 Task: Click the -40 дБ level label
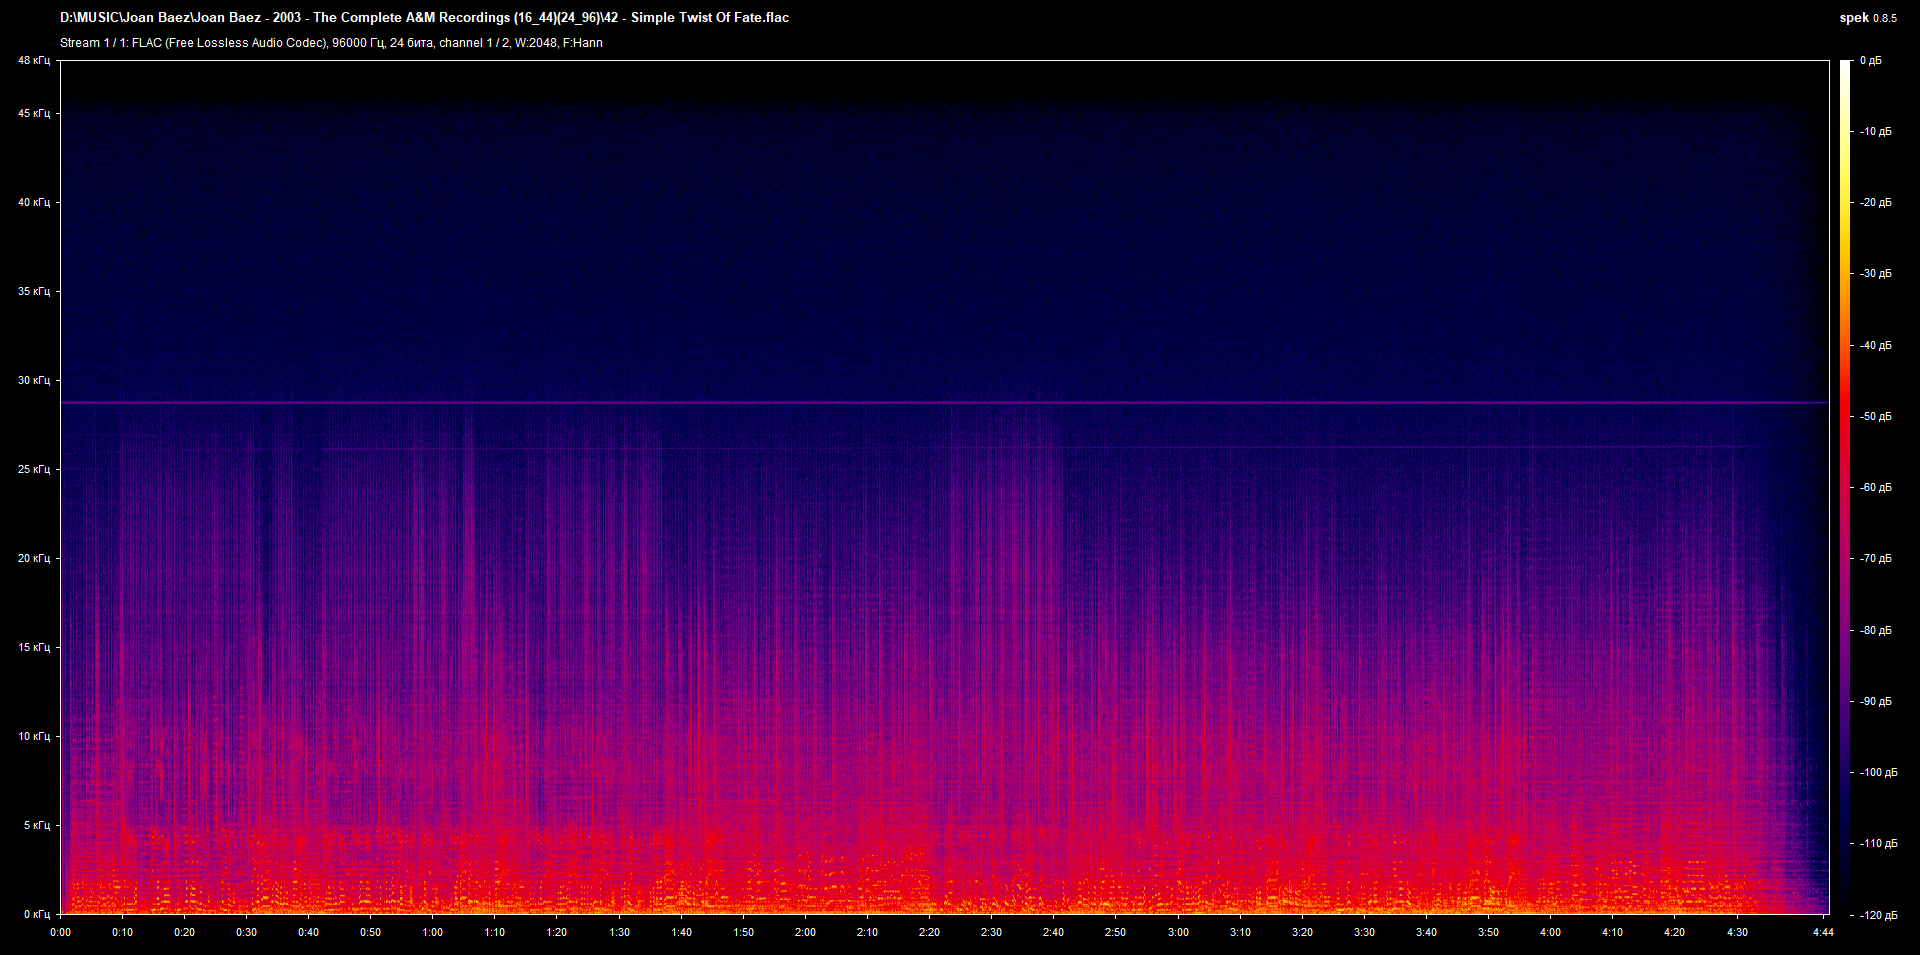pos(1876,346)
